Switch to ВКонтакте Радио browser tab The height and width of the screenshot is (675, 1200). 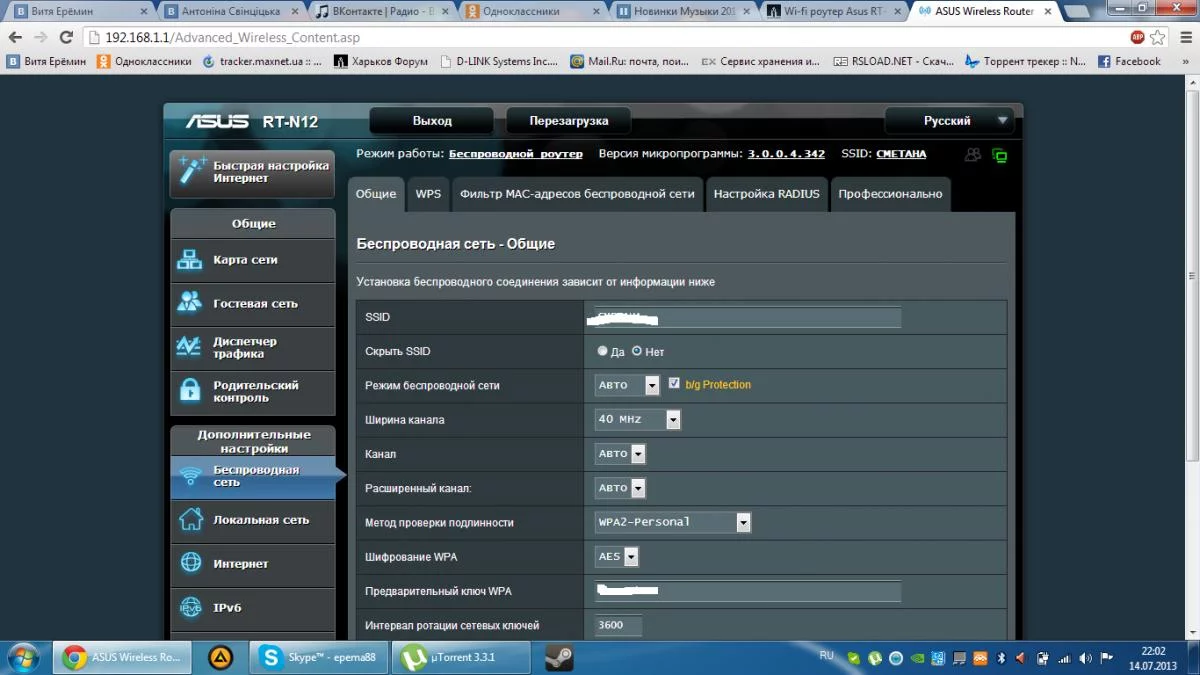pos(381,11)
